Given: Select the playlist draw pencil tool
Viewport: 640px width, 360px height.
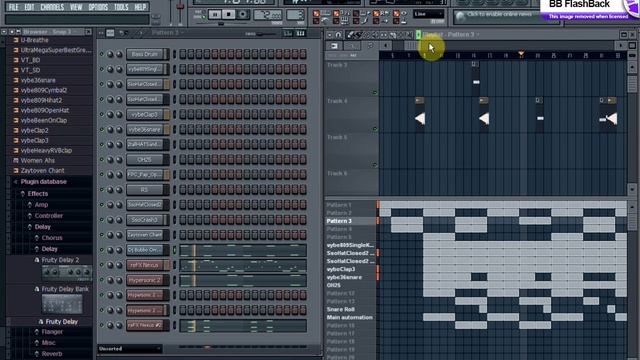Looking at the screenshot, I should (x=351, y=35).
